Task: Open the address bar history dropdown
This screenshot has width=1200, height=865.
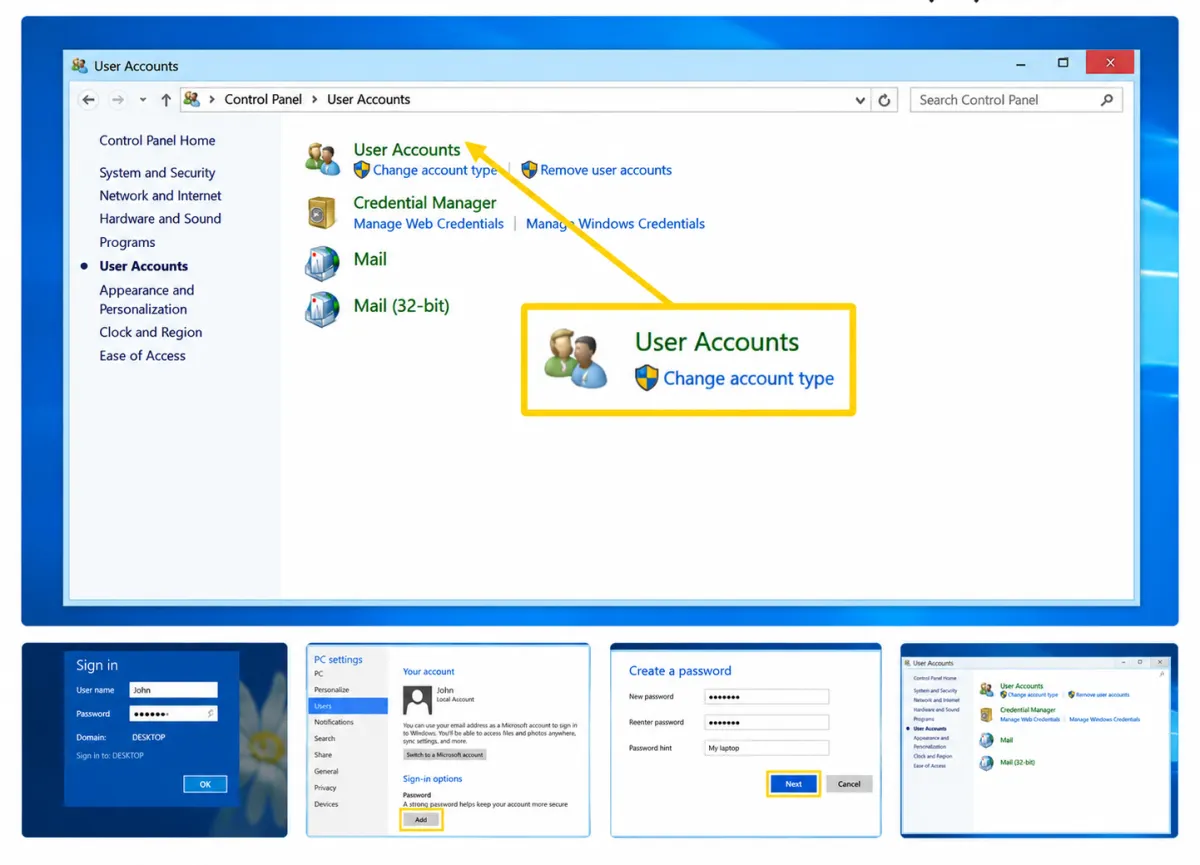Action: coord(860,100)
